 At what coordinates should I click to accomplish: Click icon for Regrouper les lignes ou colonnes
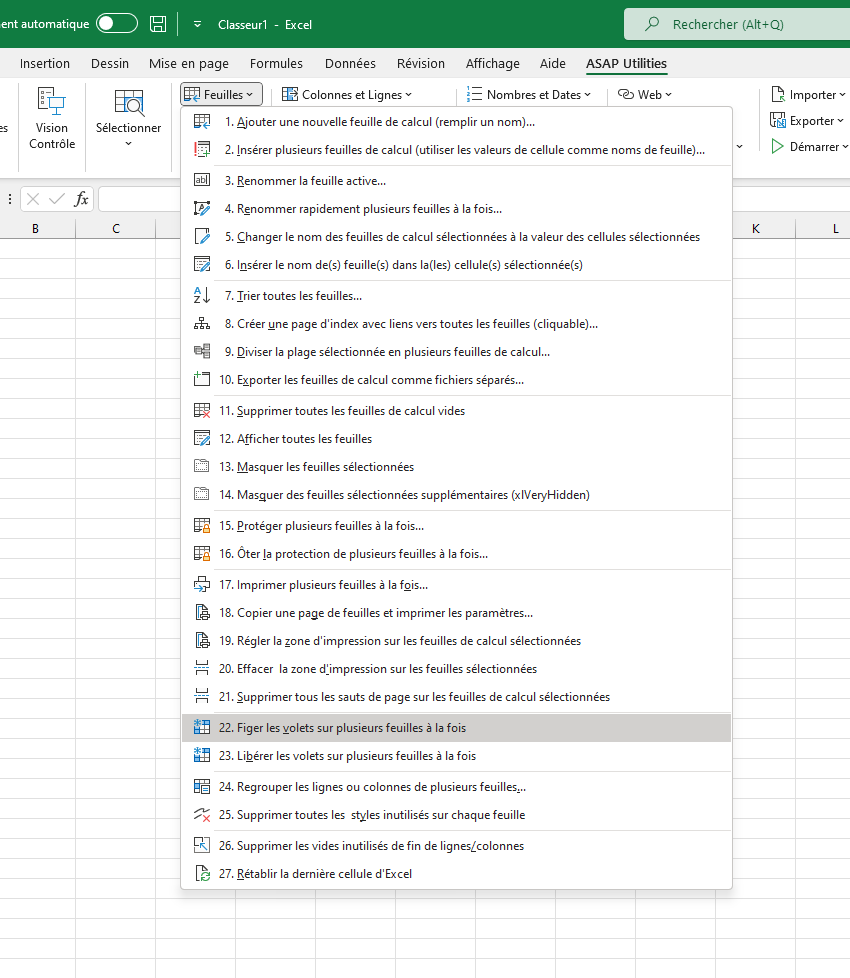click(x=202, y=787)
